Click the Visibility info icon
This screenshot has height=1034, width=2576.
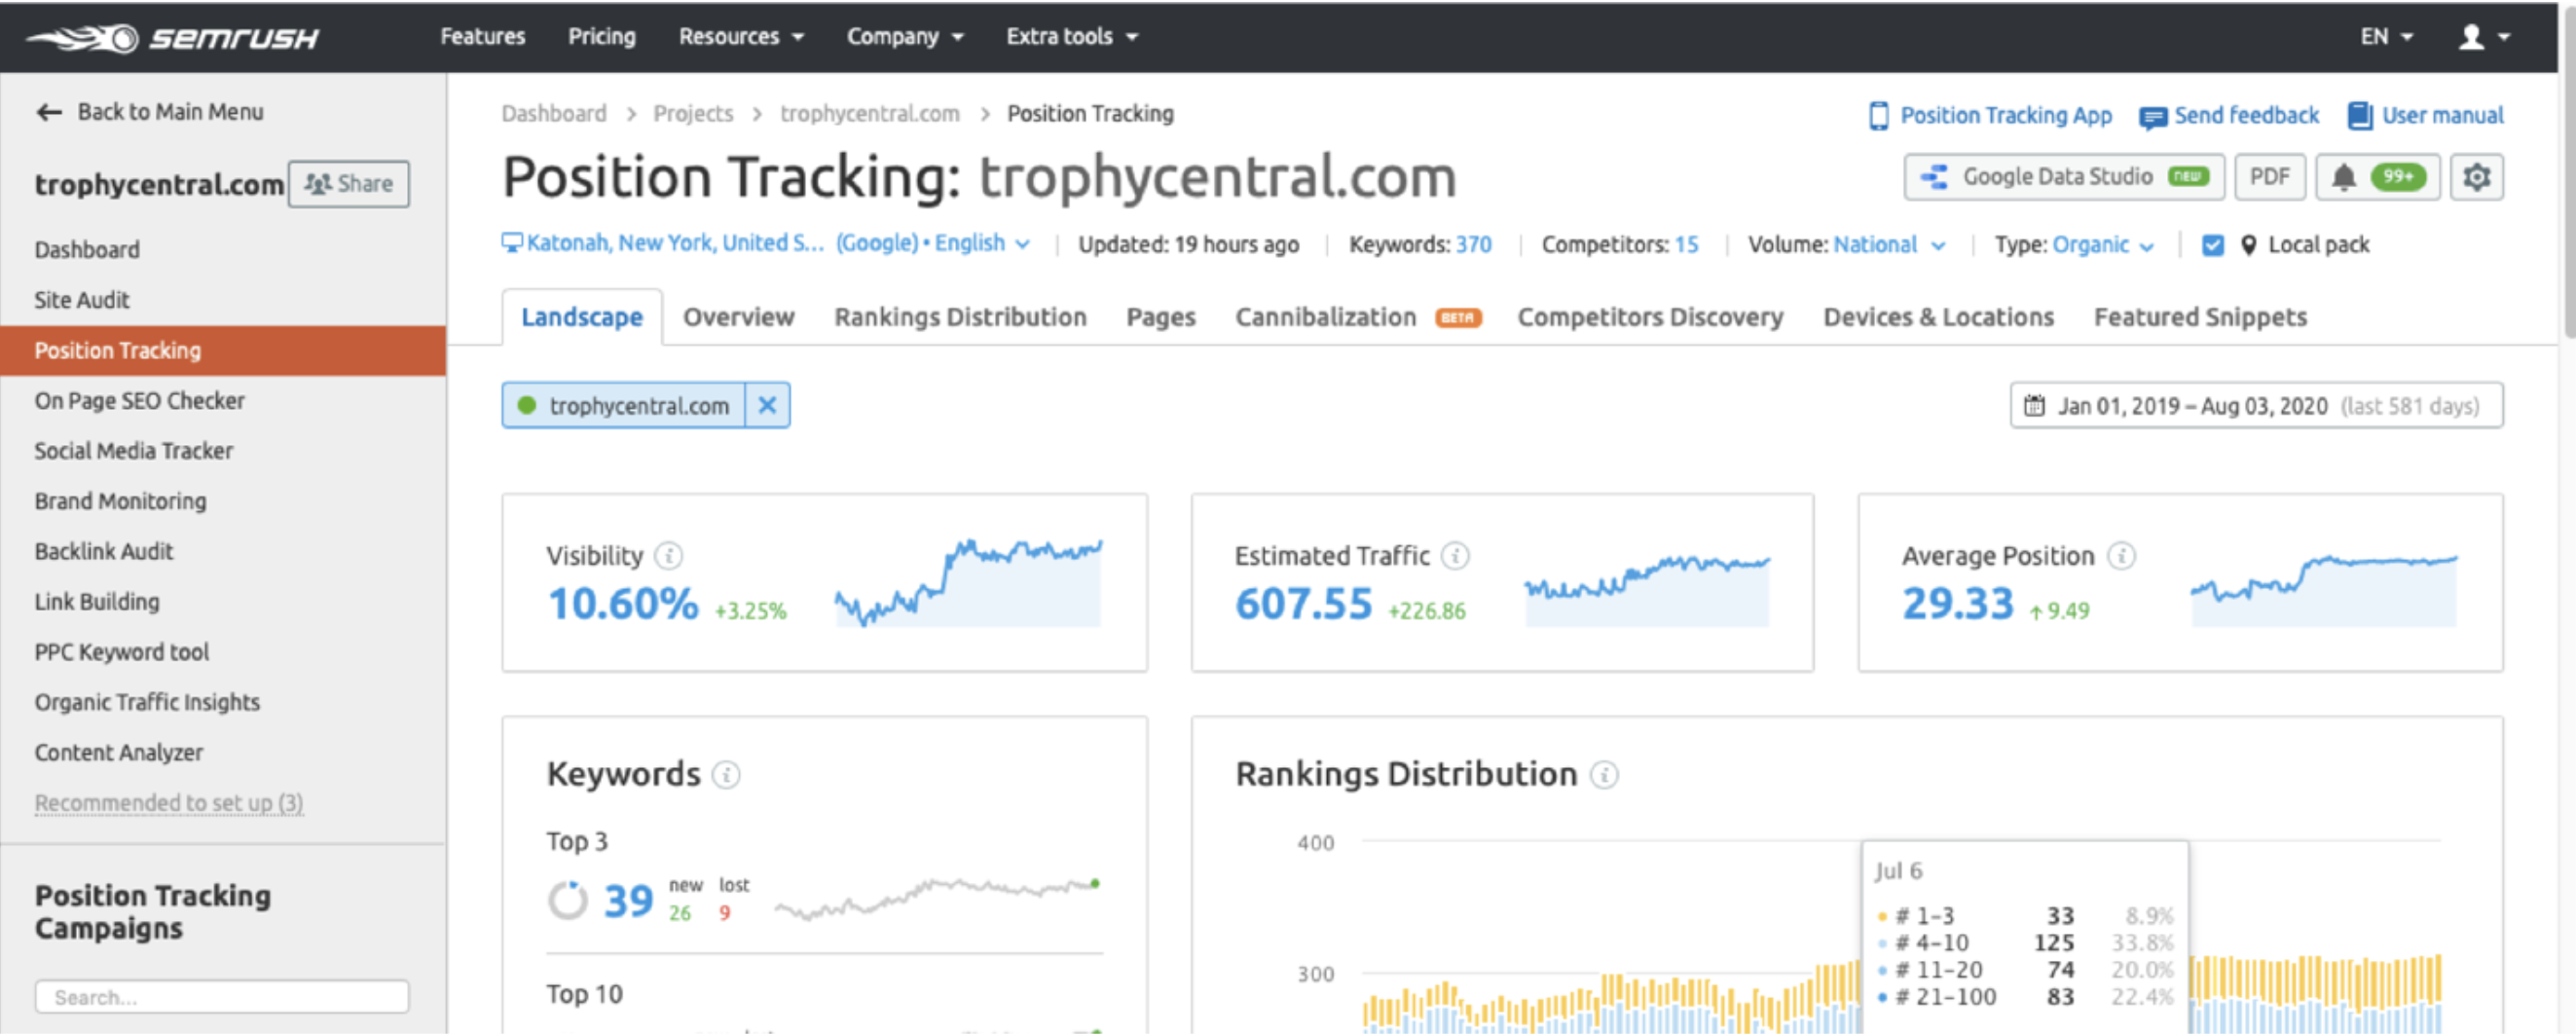pyautogui.click(x=668, y=556)
